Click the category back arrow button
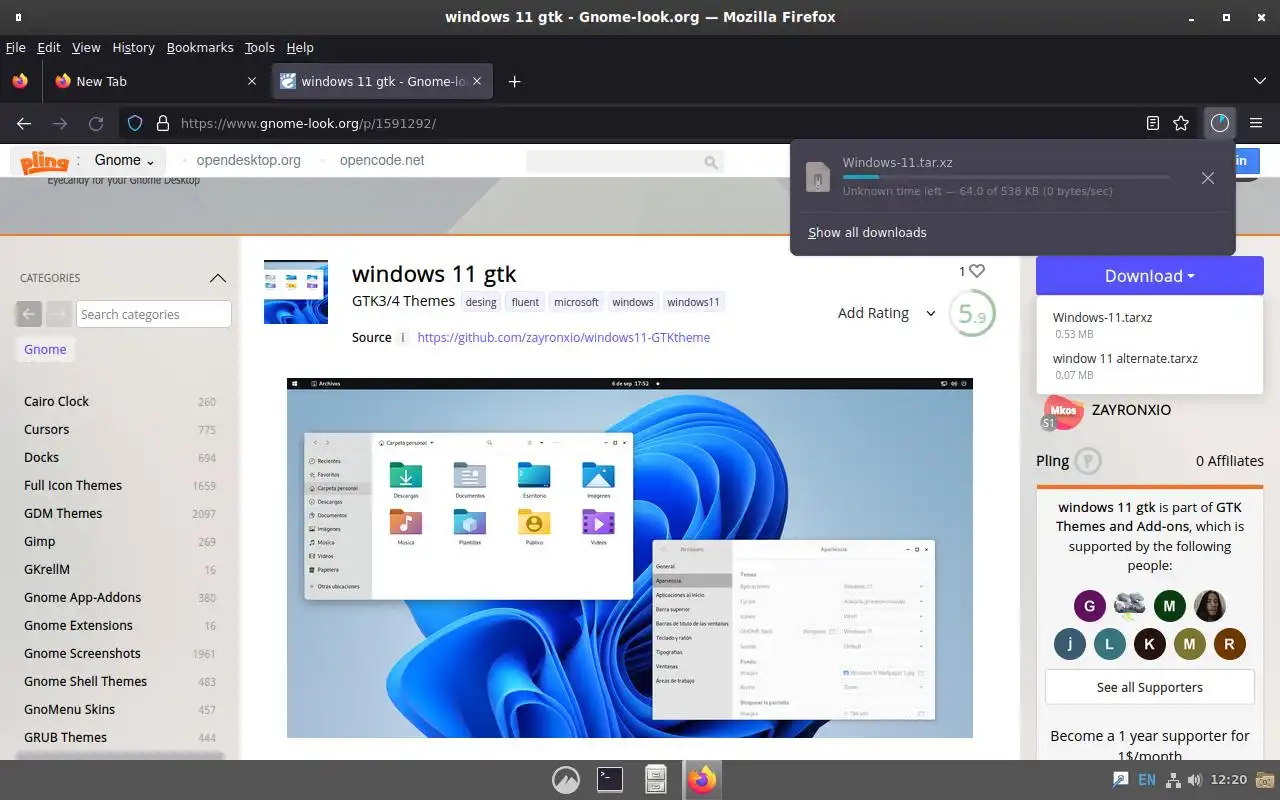 coord(29,314)
